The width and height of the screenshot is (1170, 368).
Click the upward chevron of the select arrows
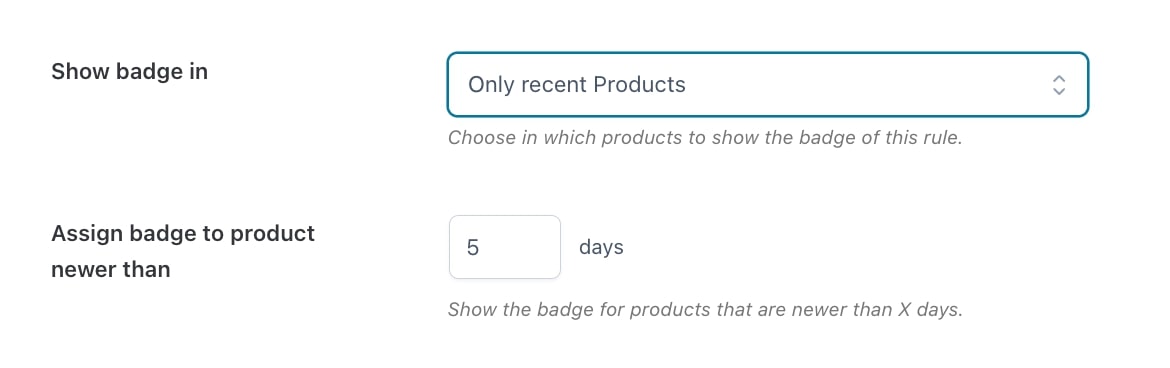[x=1058, y=78]
